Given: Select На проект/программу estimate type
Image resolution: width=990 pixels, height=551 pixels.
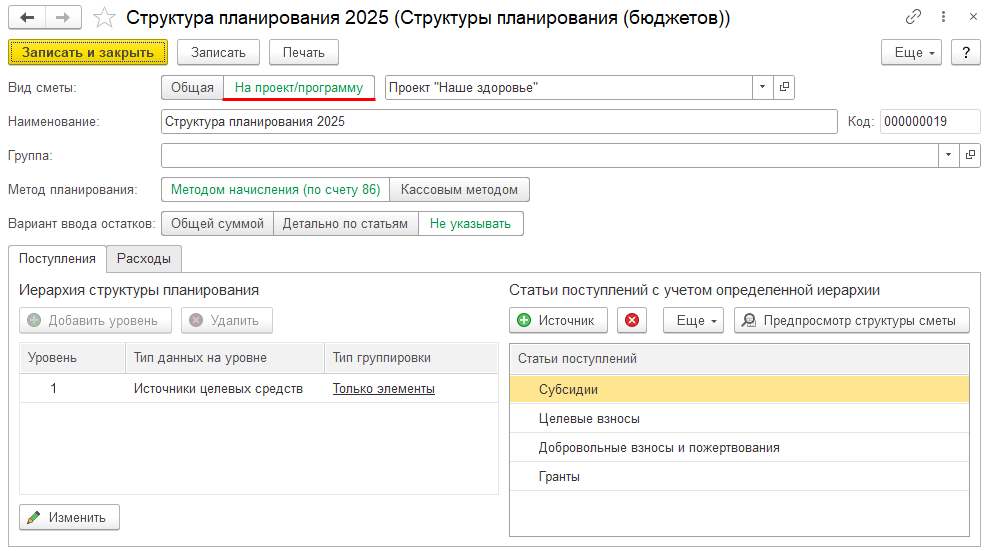Looking at the screenshot, I should pos(299,88).
